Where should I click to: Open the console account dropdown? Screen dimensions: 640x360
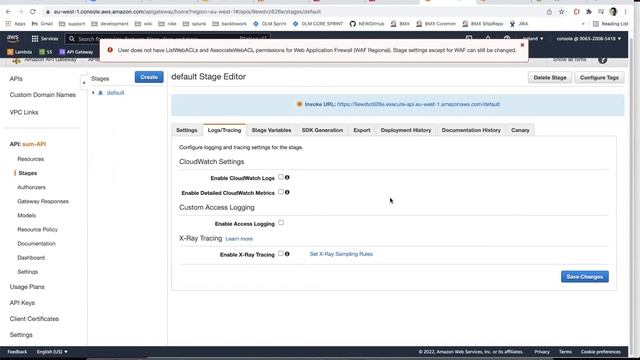click(x=589, y=38)
